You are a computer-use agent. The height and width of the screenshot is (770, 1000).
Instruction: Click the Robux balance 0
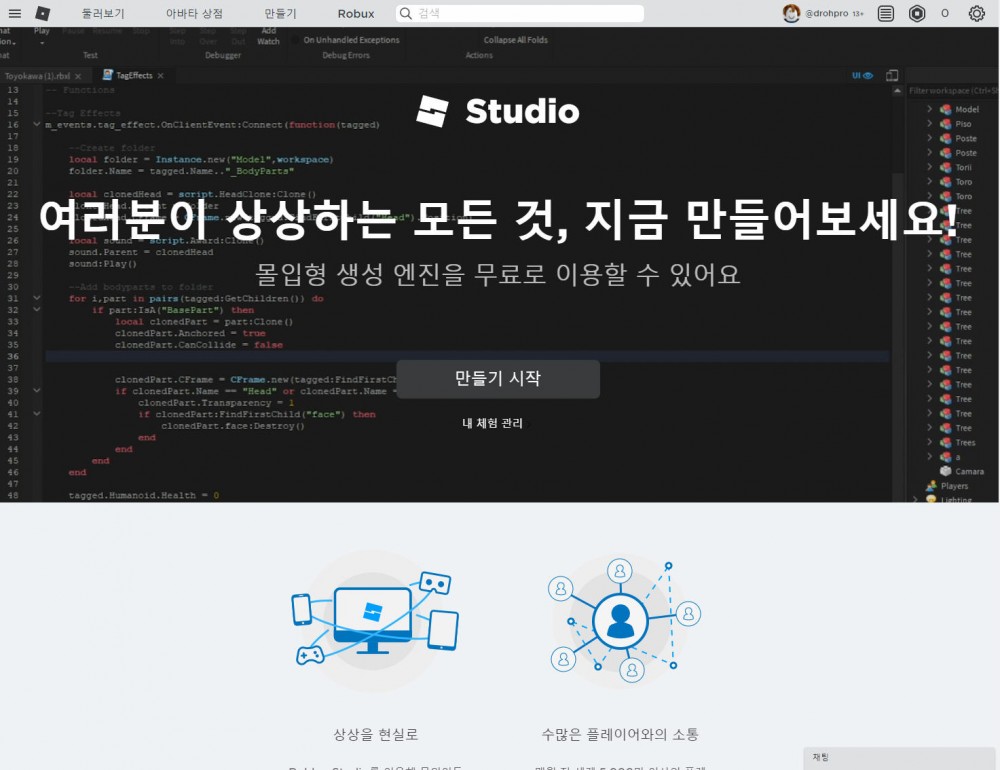coord(945,13)
